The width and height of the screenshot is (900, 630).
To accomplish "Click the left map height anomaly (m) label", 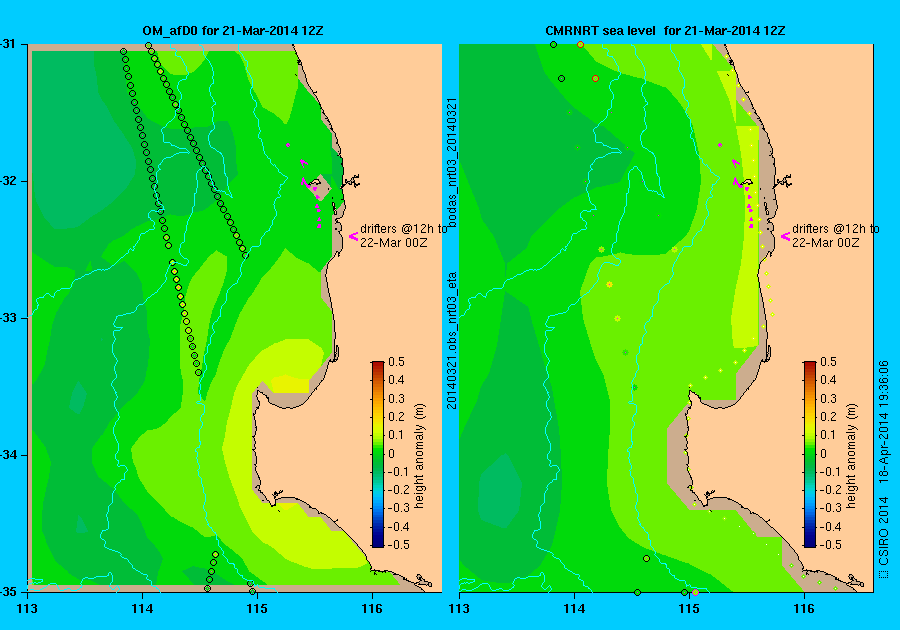I will point(420,456).
